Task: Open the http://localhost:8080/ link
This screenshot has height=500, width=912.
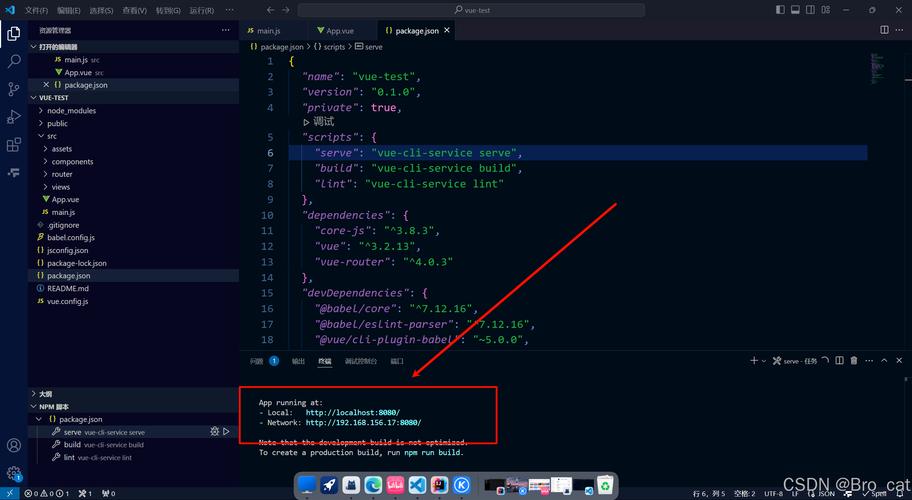Action: tap(352, 412)
